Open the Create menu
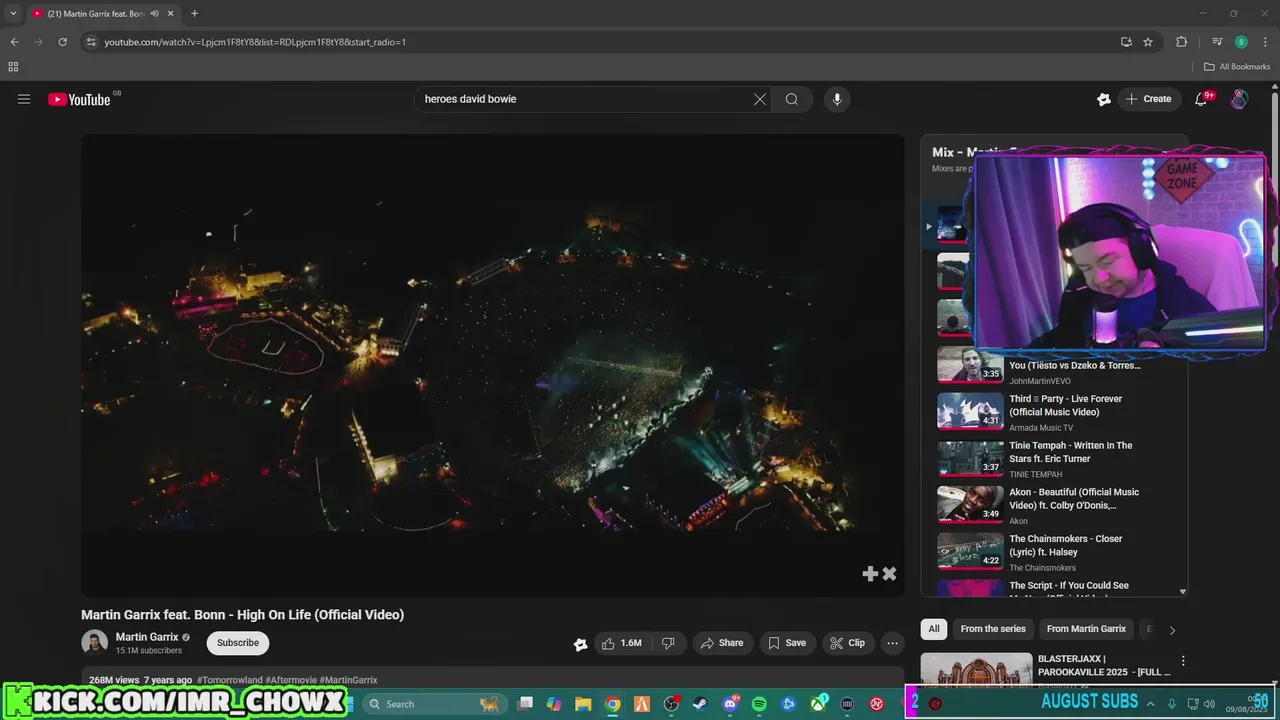1280x720 pixels. tap(1149, 99)
